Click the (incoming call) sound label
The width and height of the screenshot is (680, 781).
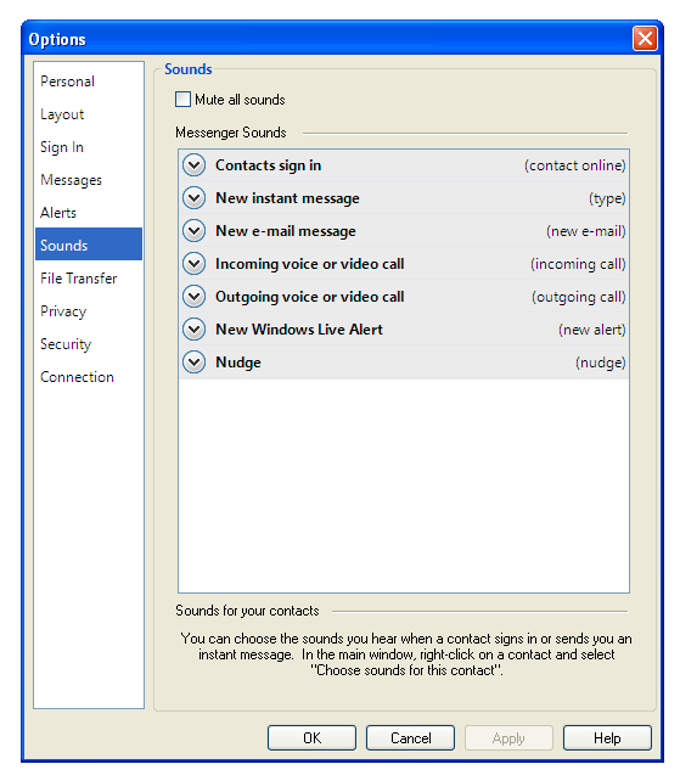tap(578, 264)
